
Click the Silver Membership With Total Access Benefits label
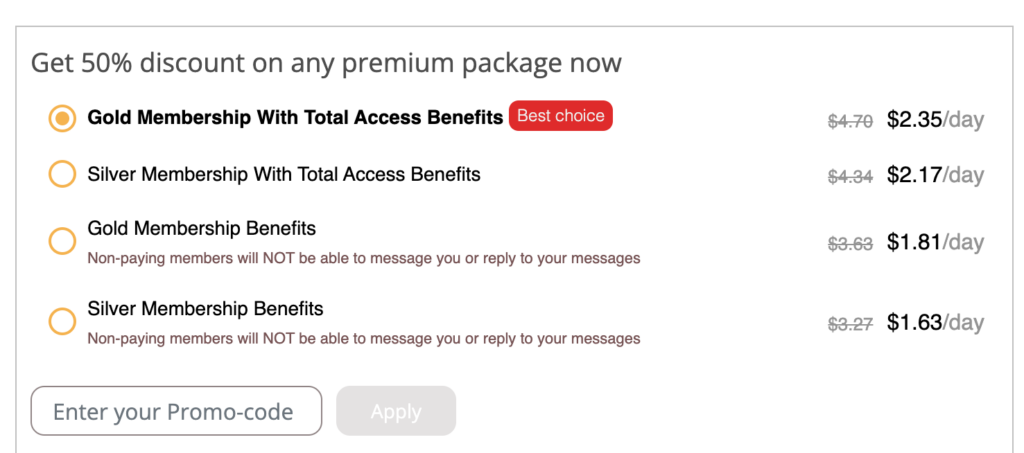pos(284,175)
